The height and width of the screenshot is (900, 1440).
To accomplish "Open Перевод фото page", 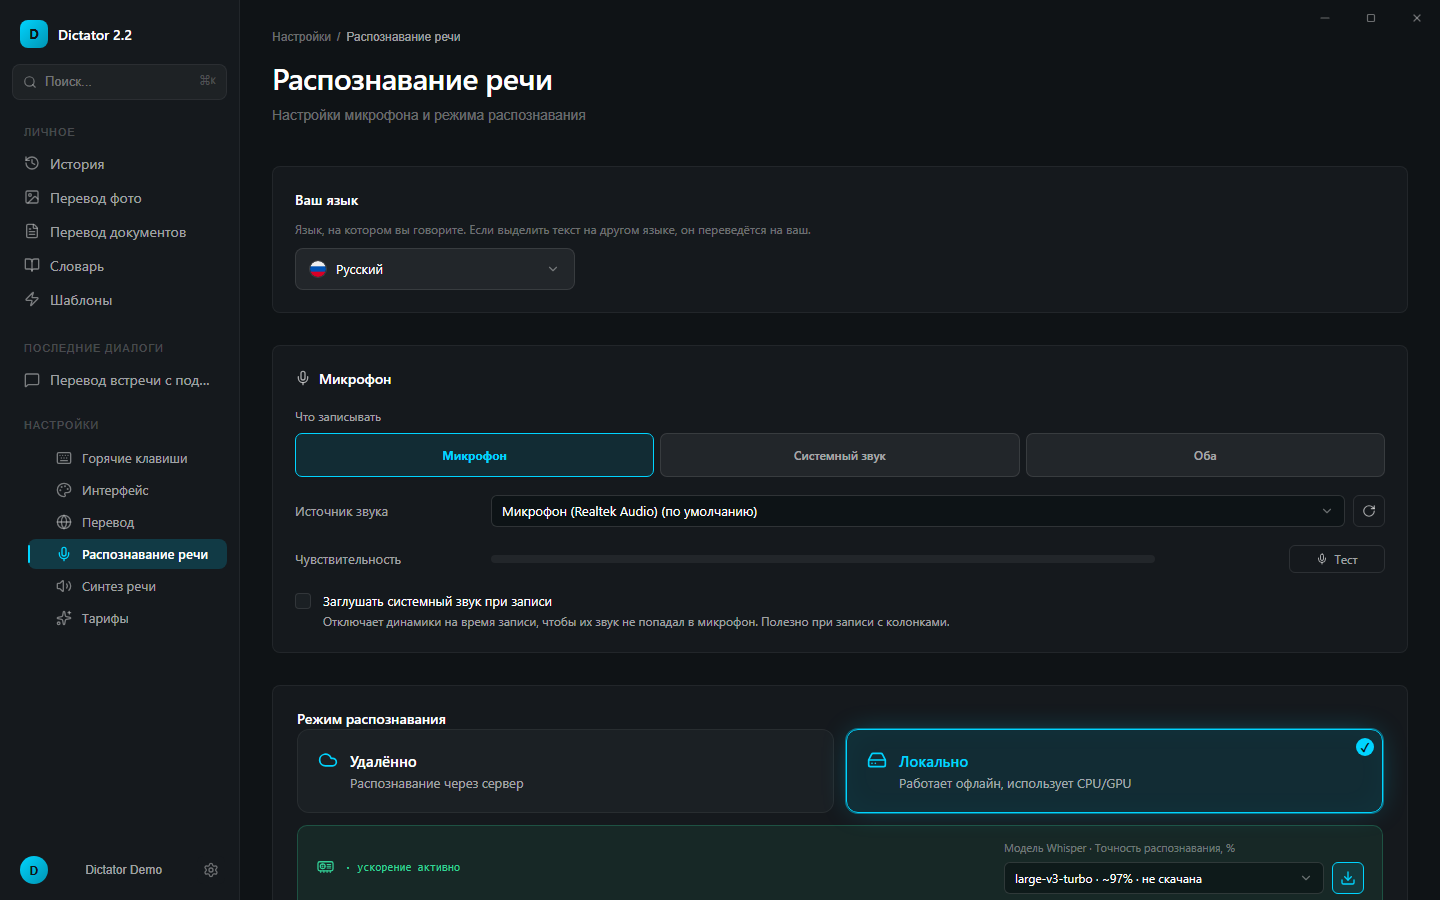I will [119, 198].
